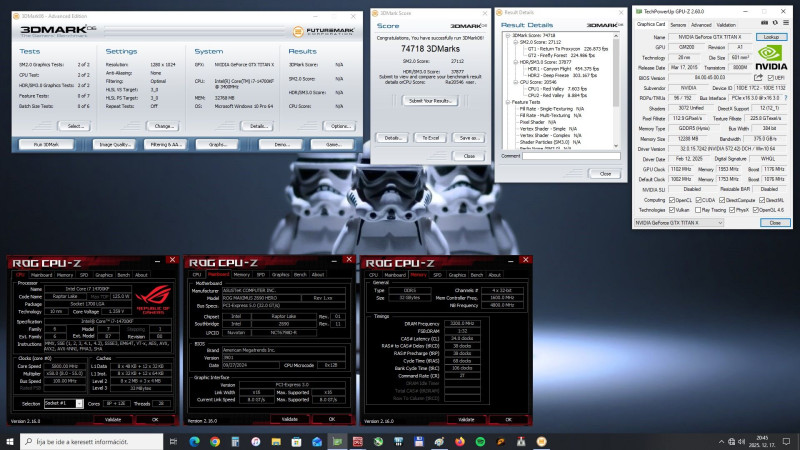The width and height of the screenshot is (800, 450).
Task: Toggle the DirectML checkbox
Action: point(761,200)
